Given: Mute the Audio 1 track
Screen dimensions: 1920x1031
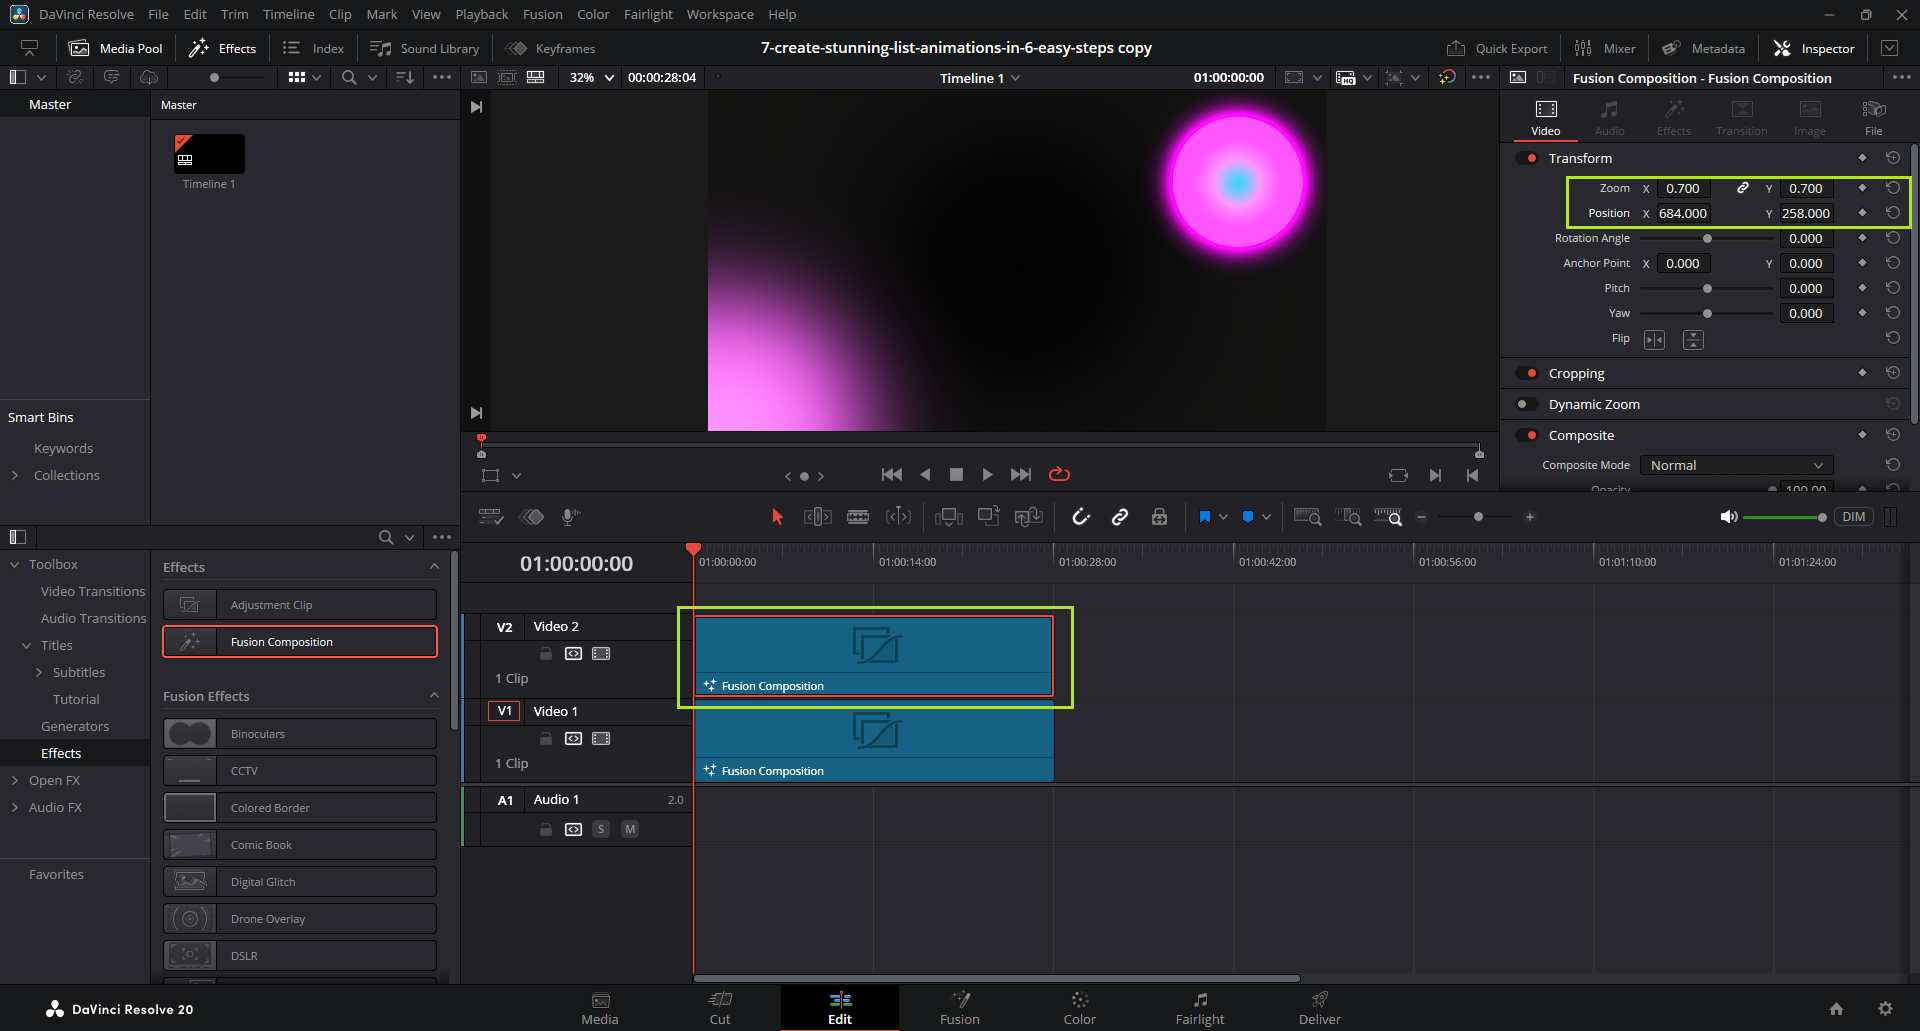Looking at the screenshot, I should [630, 829].
